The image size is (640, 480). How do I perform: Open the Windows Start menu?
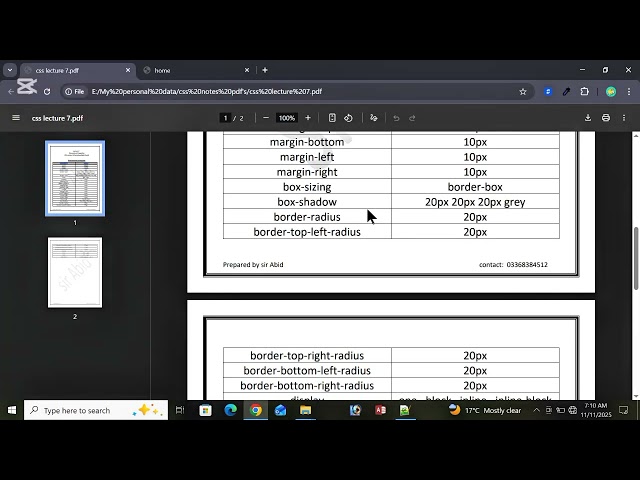[12, 410]
